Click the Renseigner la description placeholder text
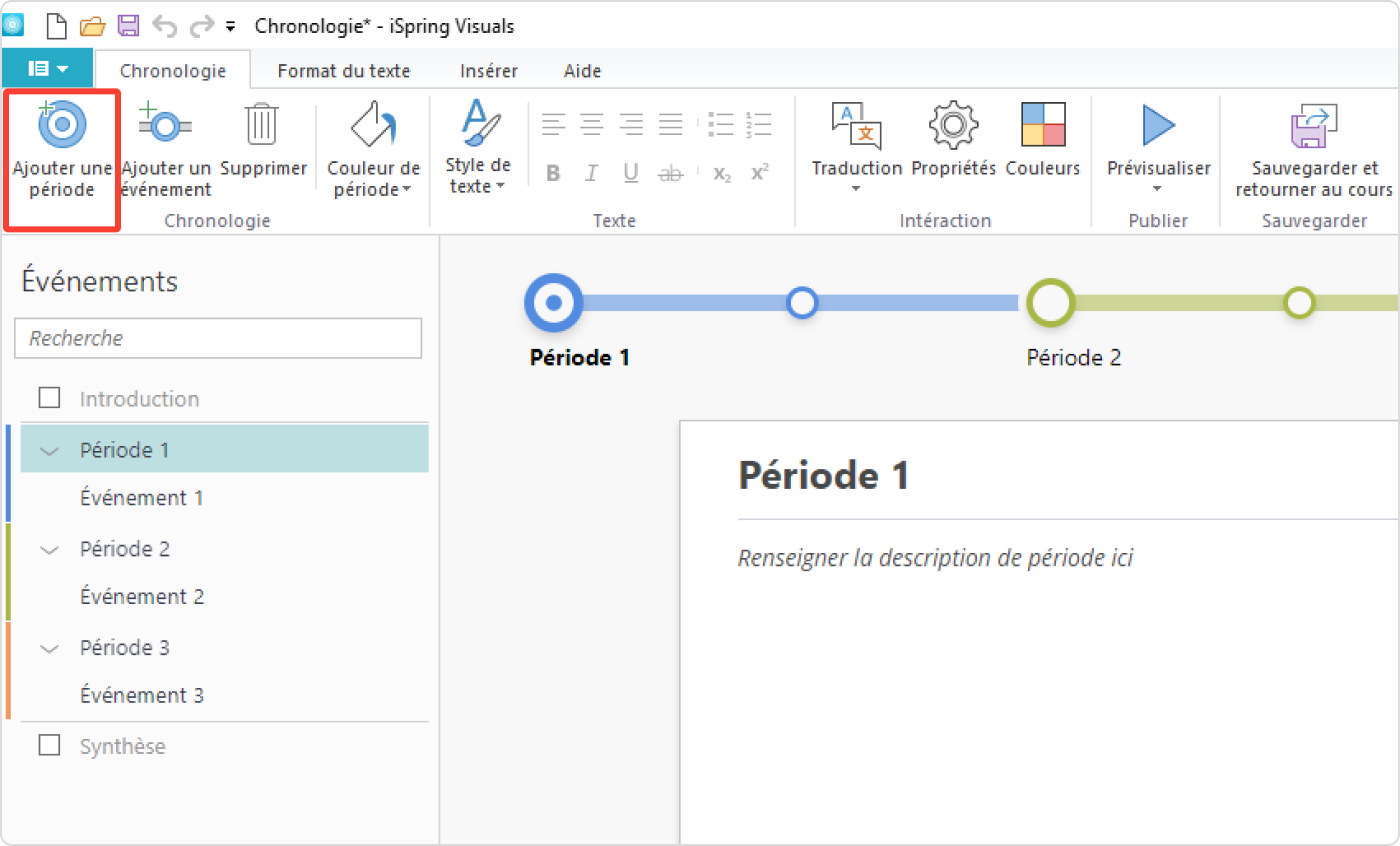 935,558
